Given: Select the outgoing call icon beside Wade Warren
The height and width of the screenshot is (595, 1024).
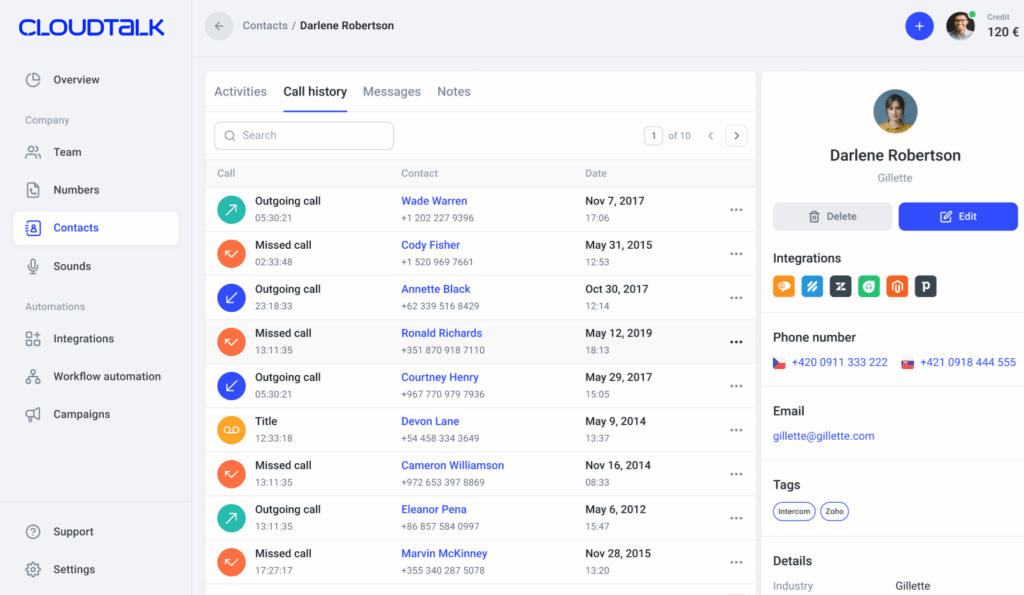Looking at the screenshot, I should point(231,209).
